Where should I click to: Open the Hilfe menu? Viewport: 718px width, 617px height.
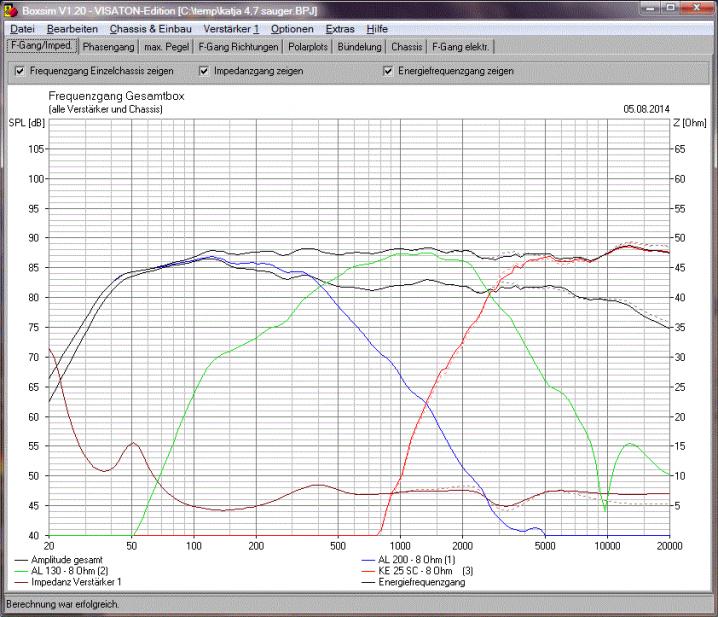tap(377, 29)
